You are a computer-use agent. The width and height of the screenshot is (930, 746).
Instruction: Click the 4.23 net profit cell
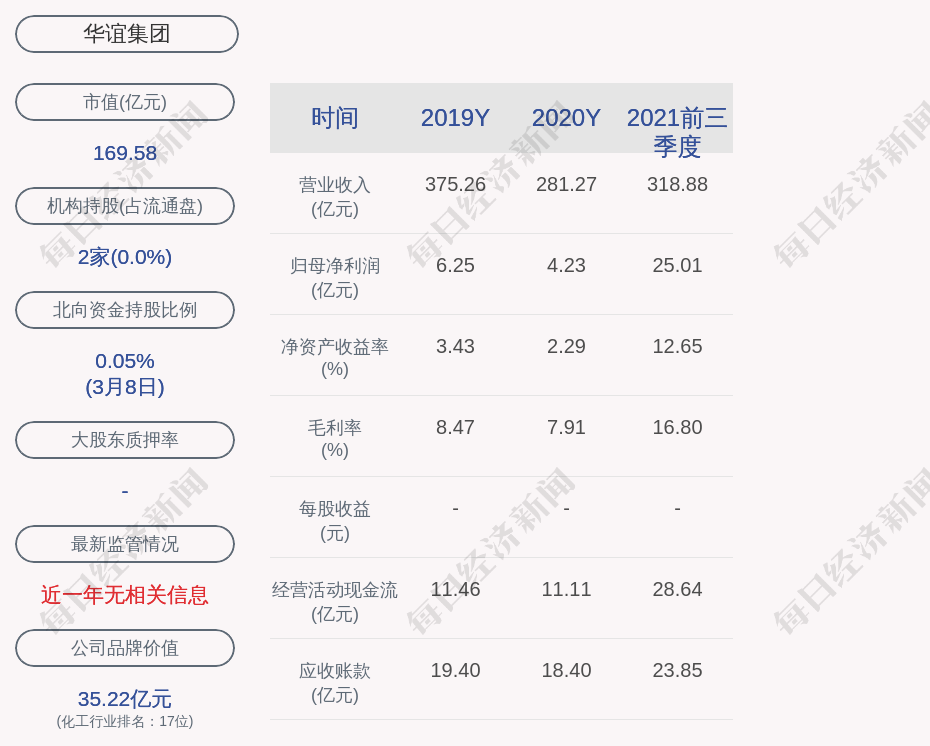coord(566,265)
